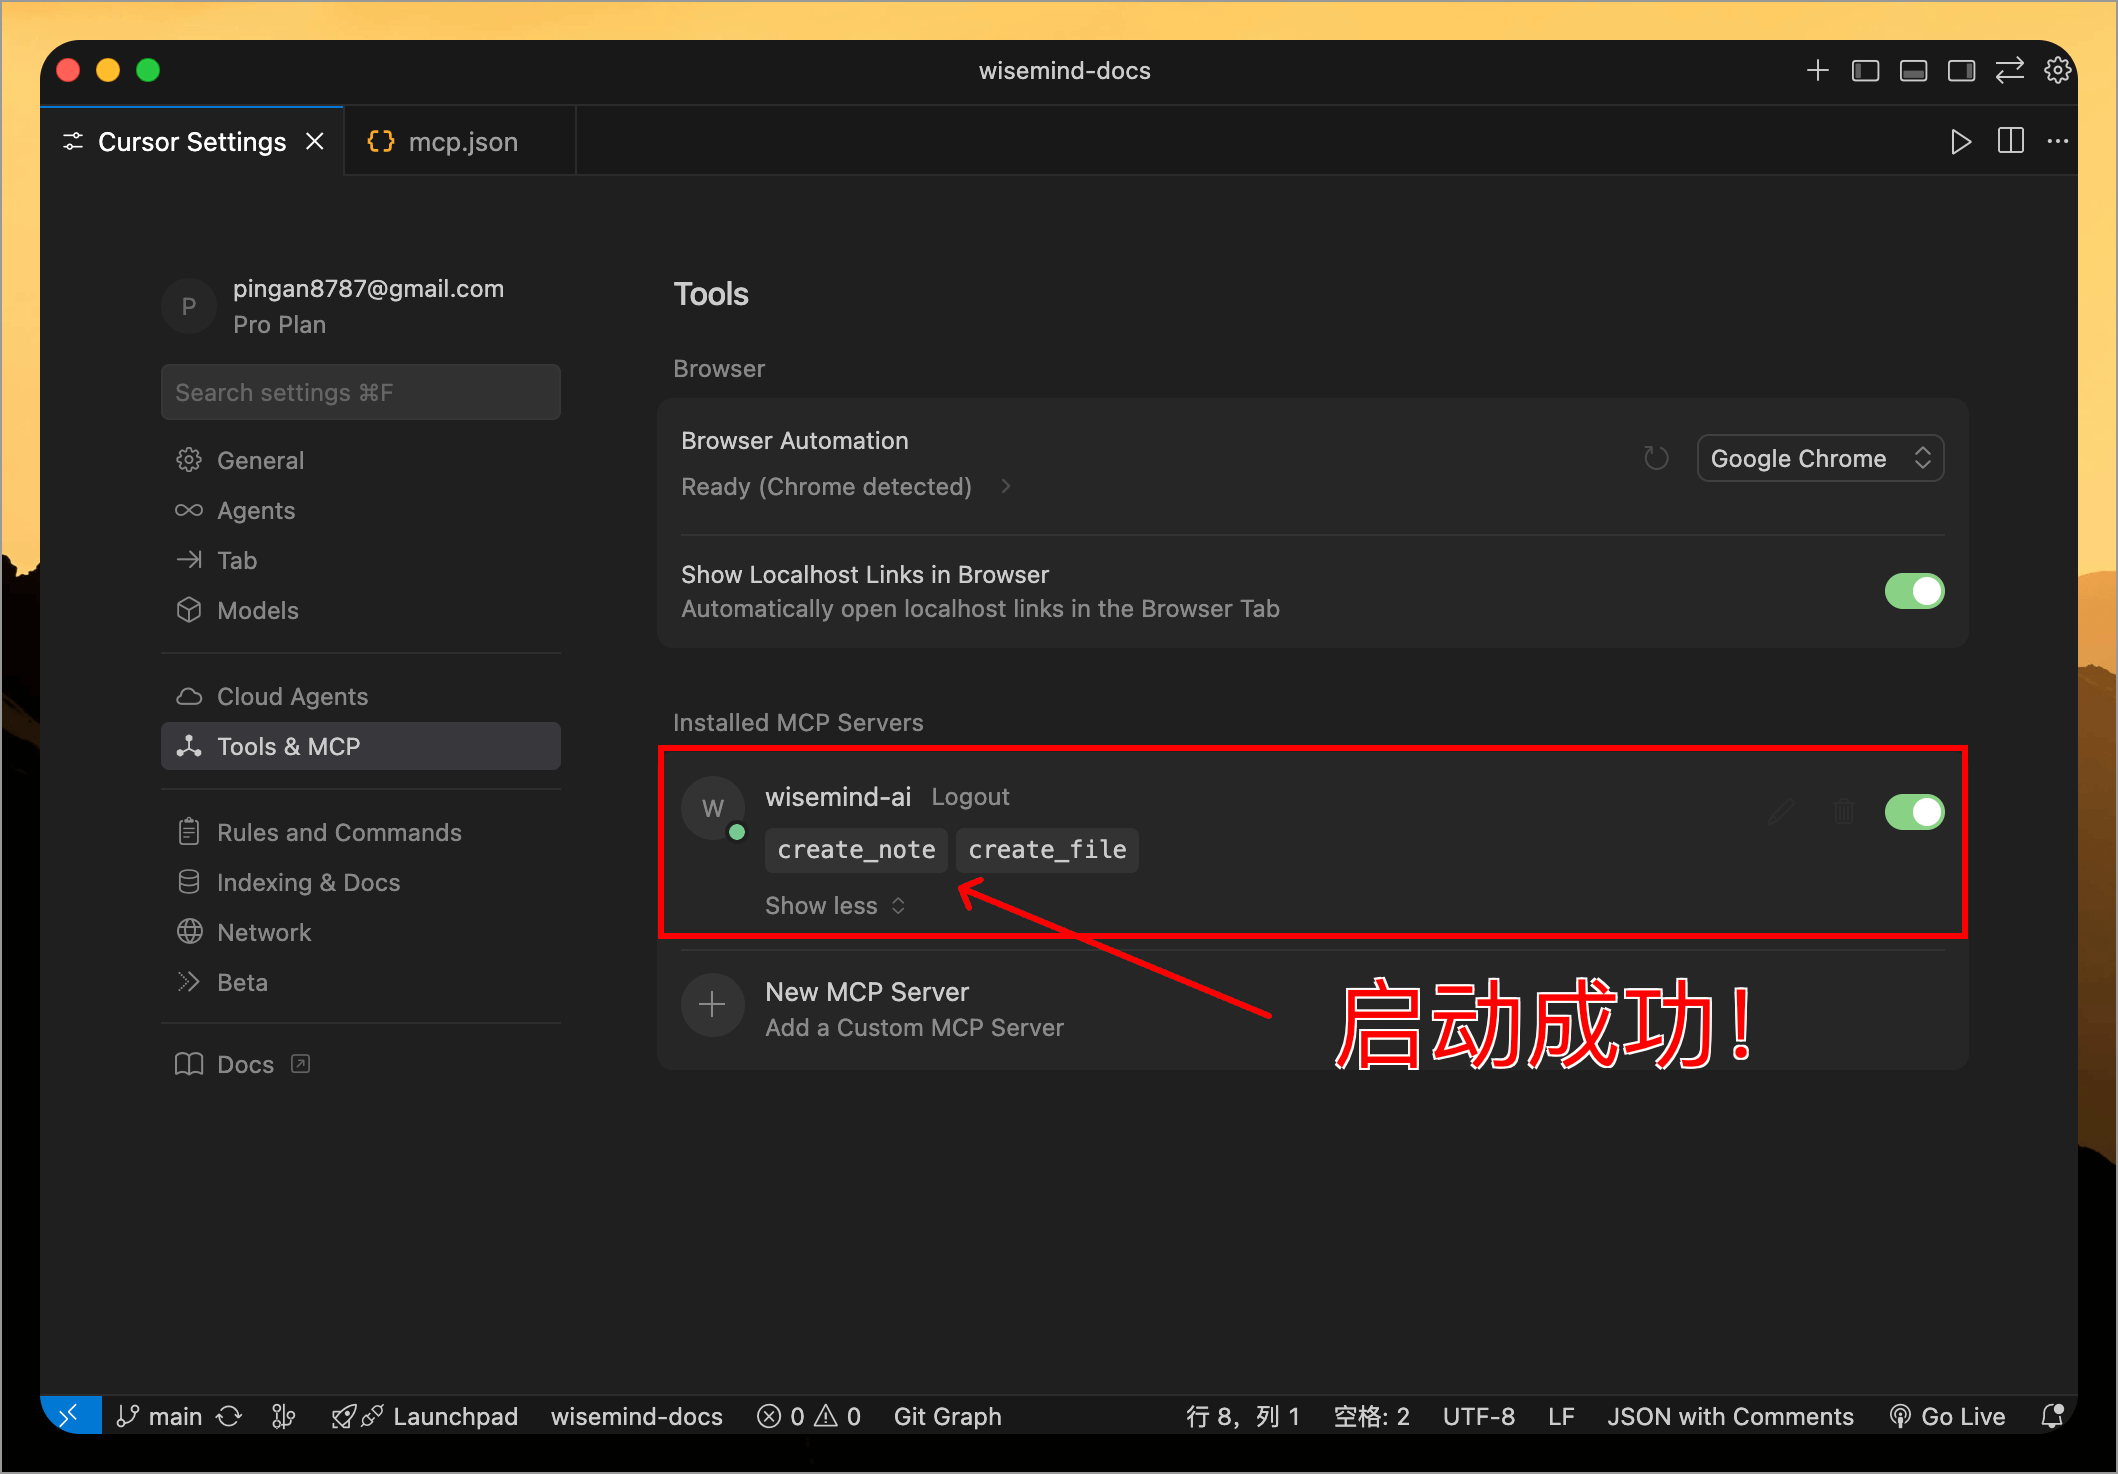2118x1474 pixels.
Task: Switch to mcp.json tab
Action: coord(444,142)
